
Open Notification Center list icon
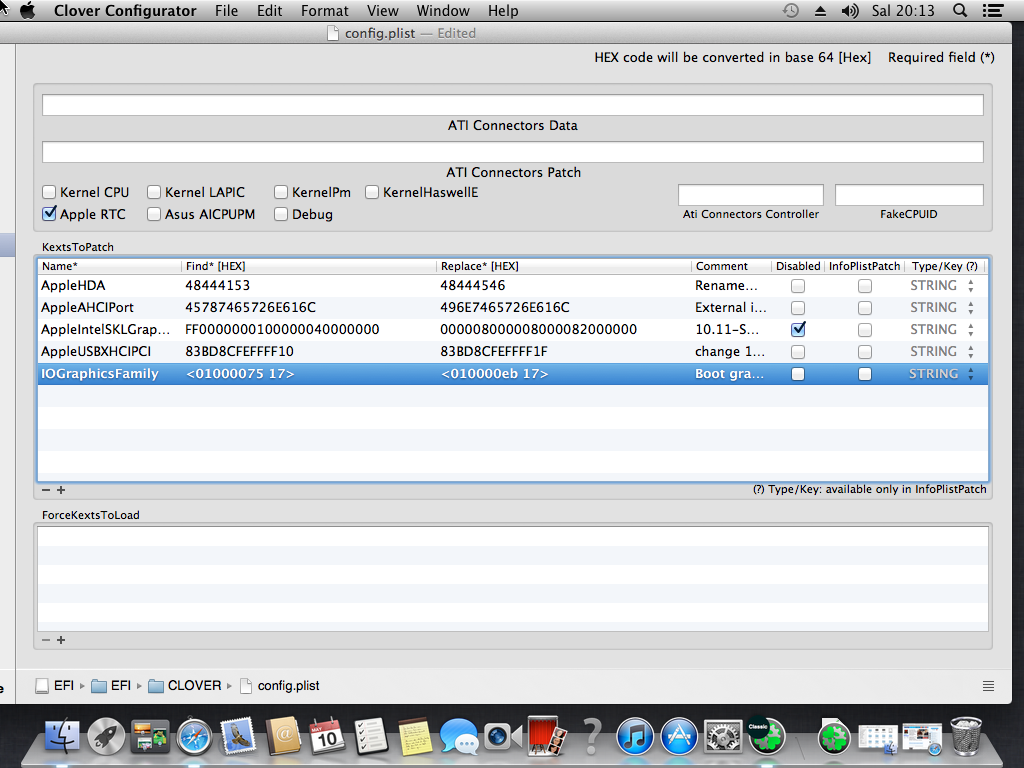[993, 10]
